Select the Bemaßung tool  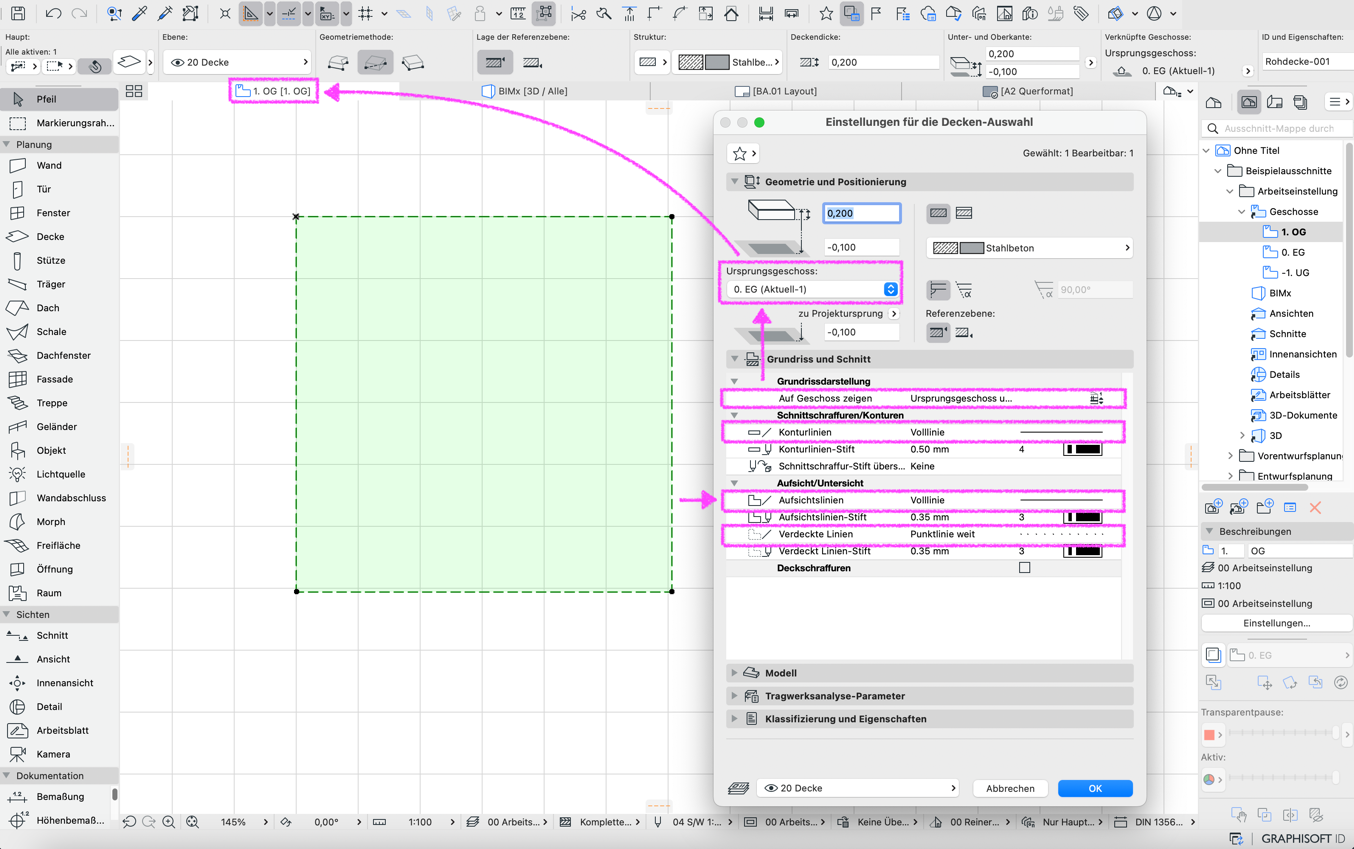[x=58, y=797]
